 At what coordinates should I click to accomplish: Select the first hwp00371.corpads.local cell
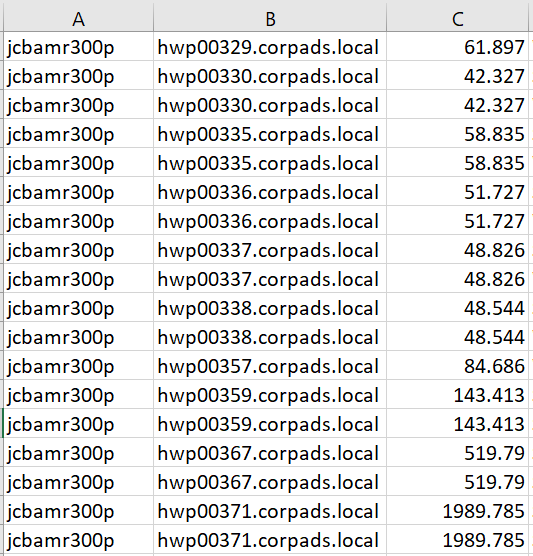pos(270,510)
